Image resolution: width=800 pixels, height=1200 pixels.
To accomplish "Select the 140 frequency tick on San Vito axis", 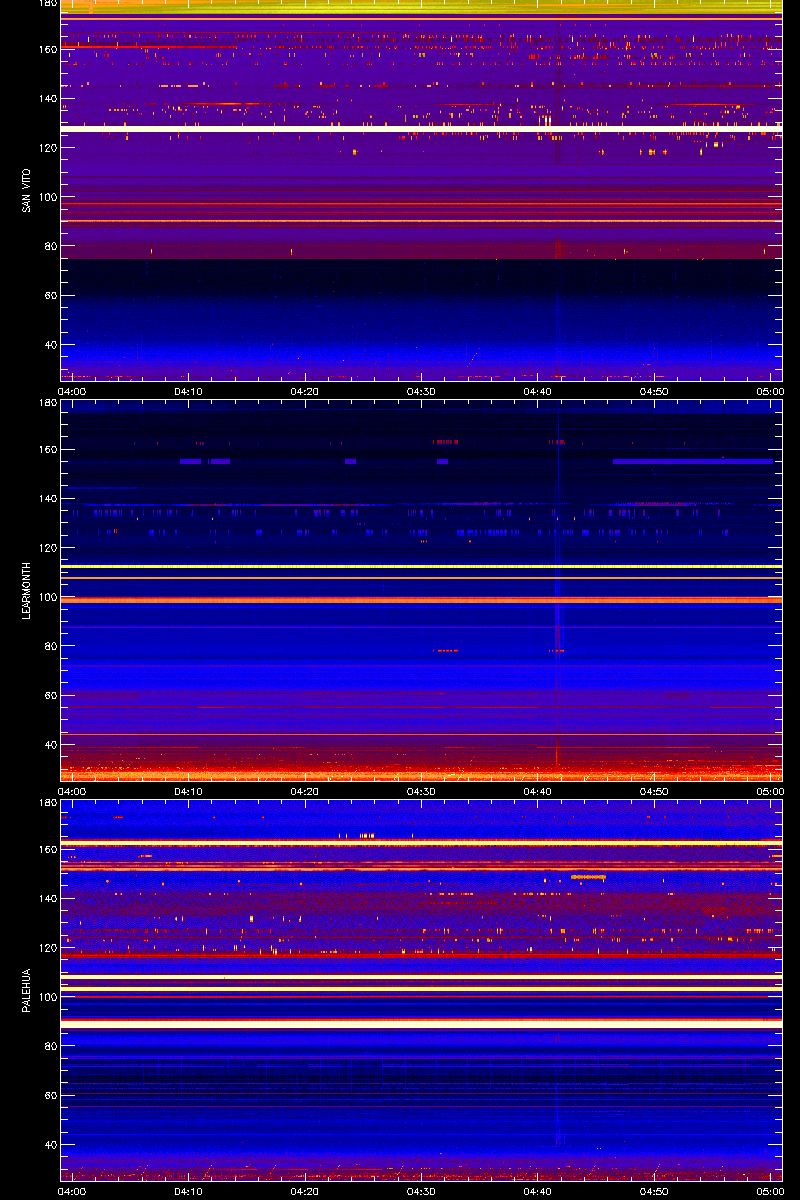I will pyautogui.click(x=46, y=98).
